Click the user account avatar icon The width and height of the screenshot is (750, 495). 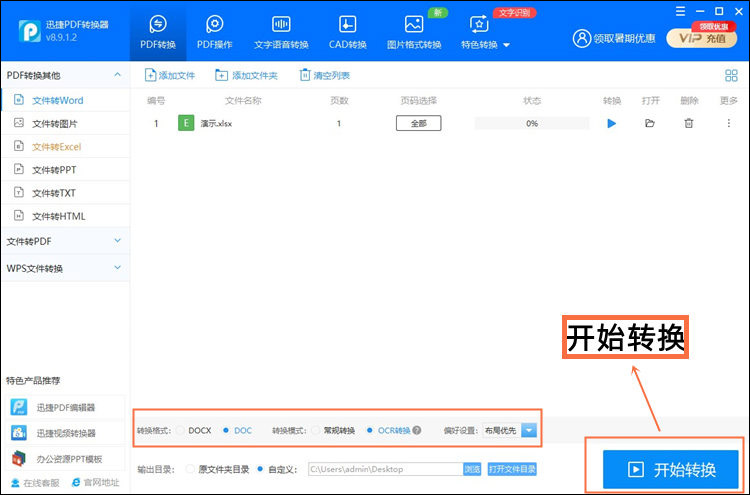(582, 38)
